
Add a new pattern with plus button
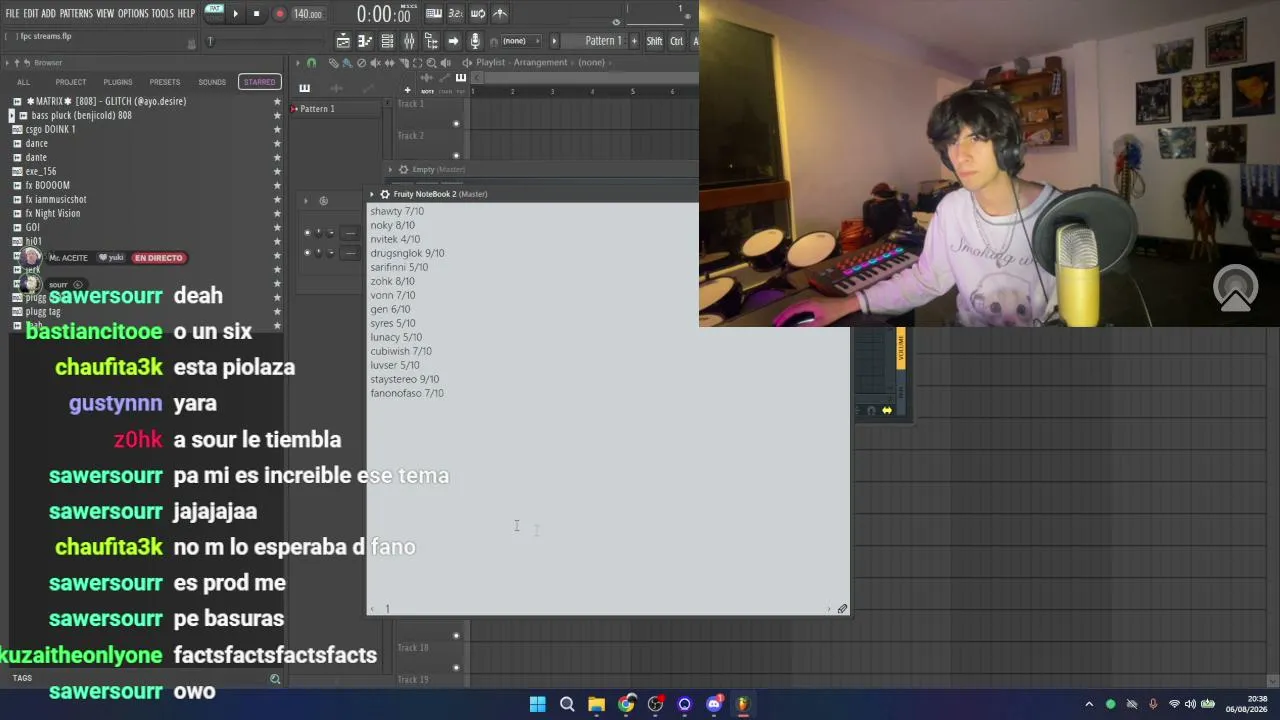coord(634,41)
